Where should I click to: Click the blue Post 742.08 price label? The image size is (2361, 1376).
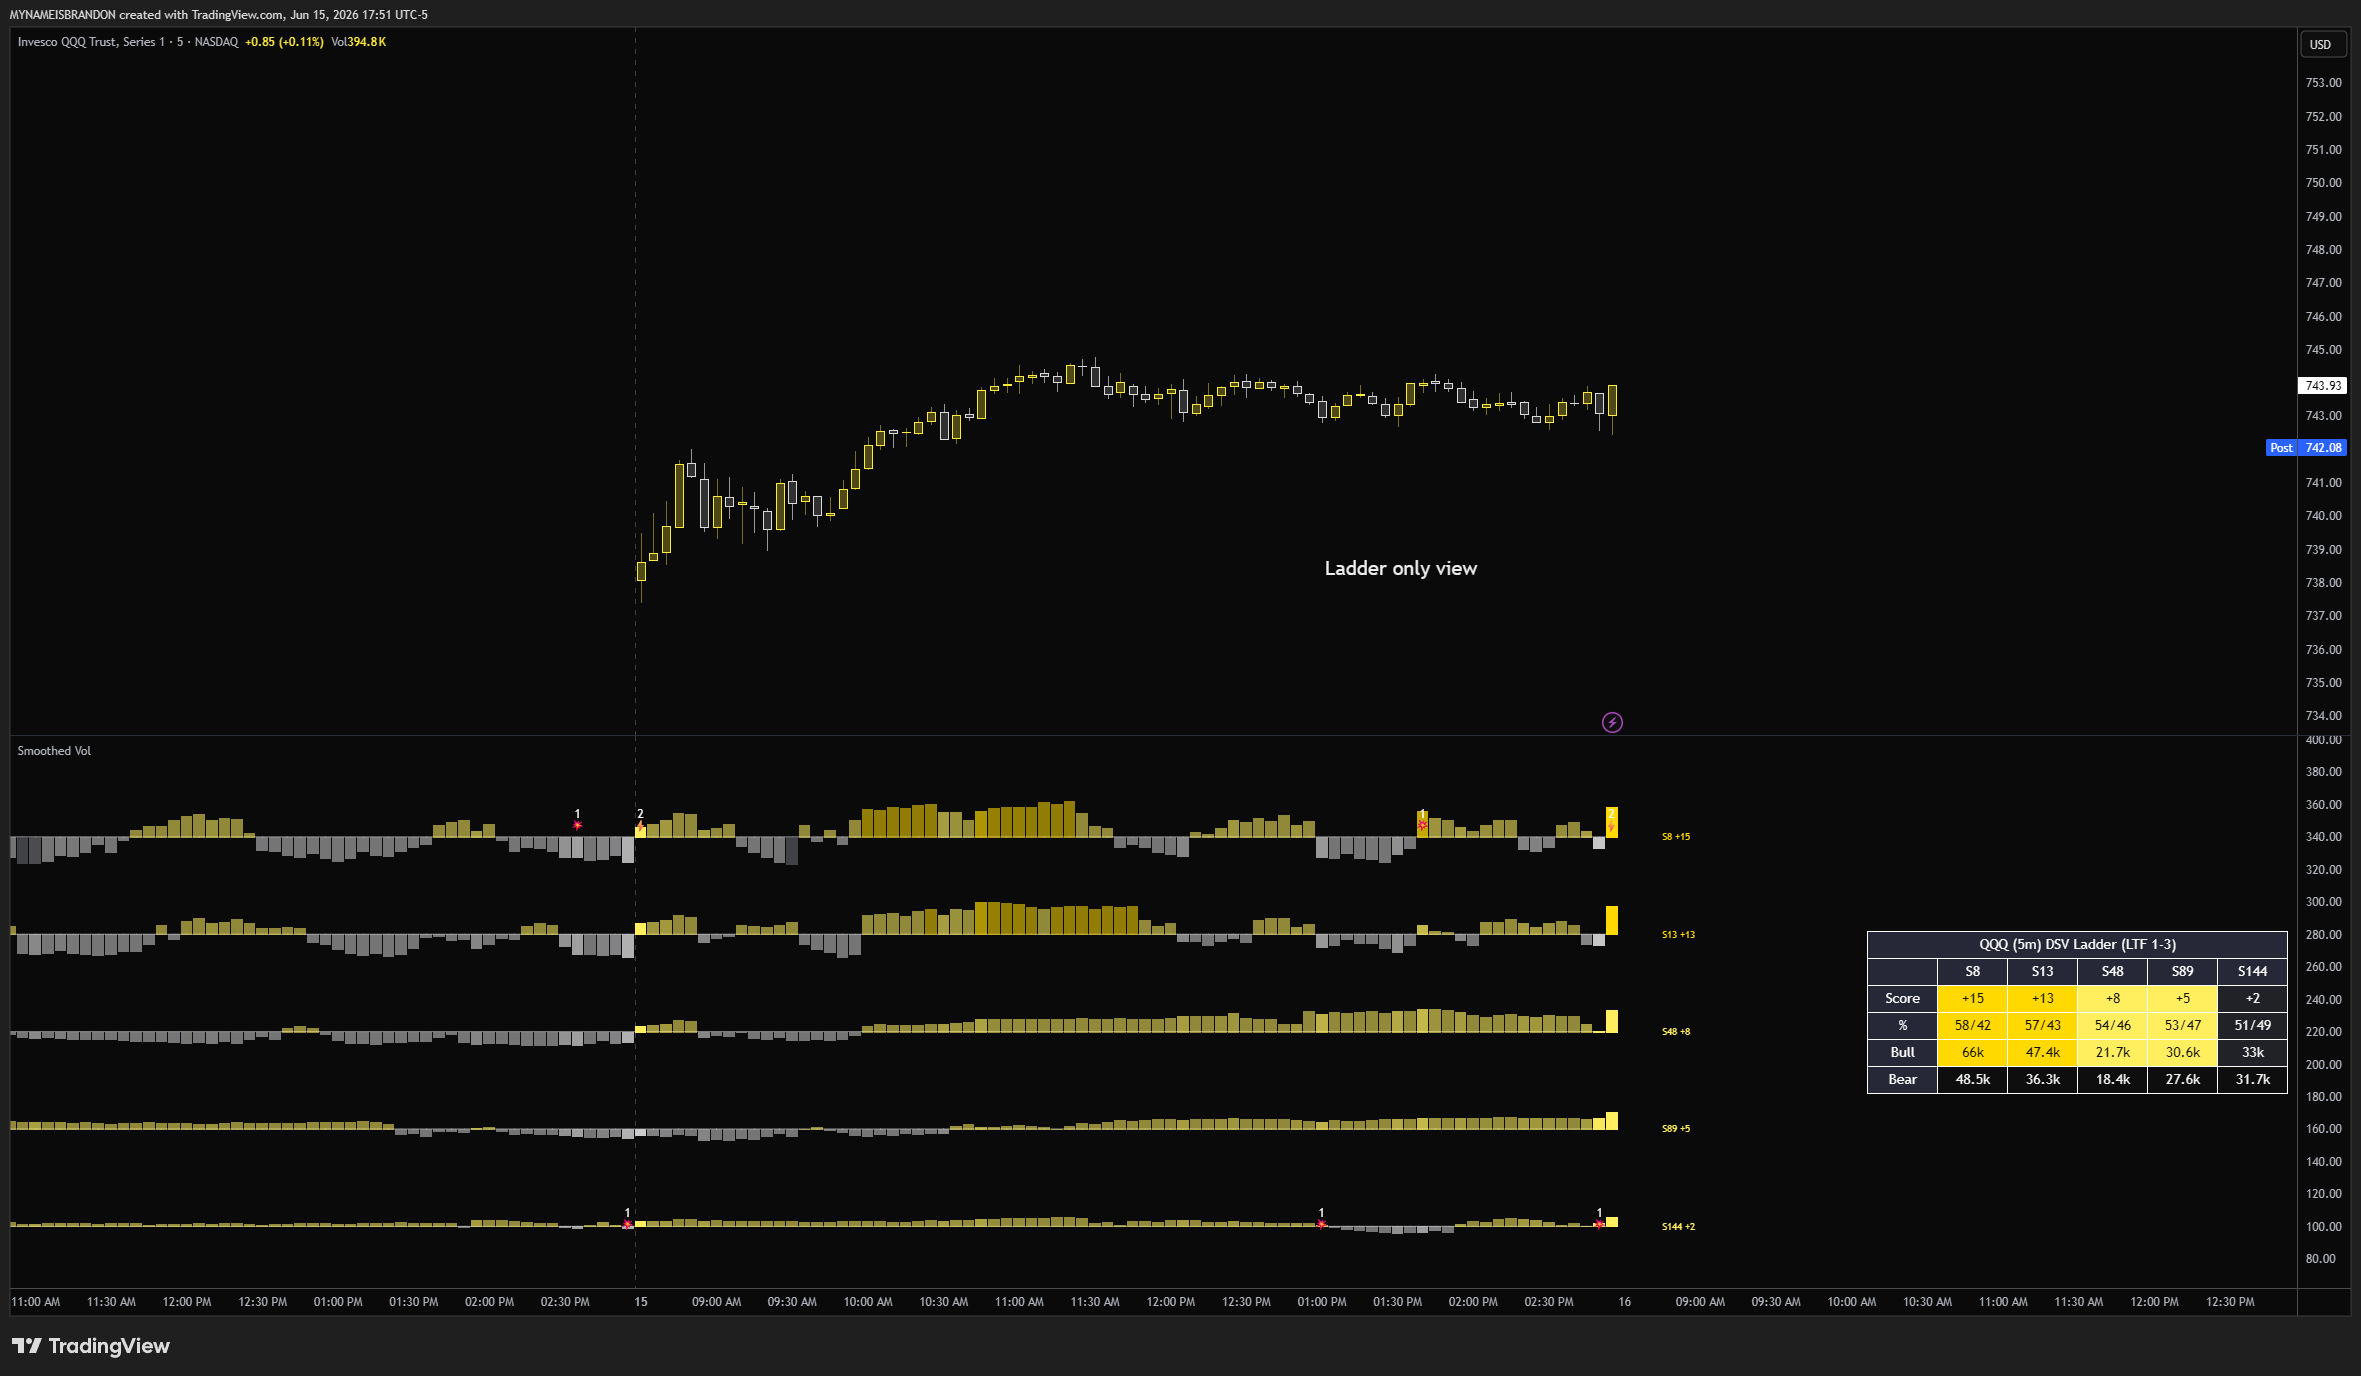click(2306, 448)
